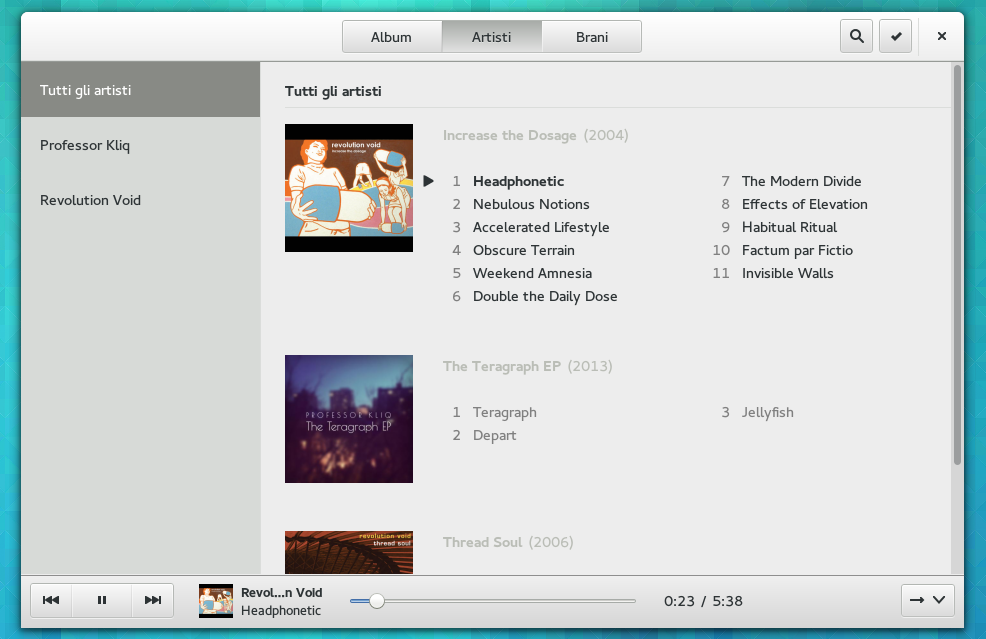Click the Revol...n Void artist label in player
986x639 pixels.
click(281, 592)
